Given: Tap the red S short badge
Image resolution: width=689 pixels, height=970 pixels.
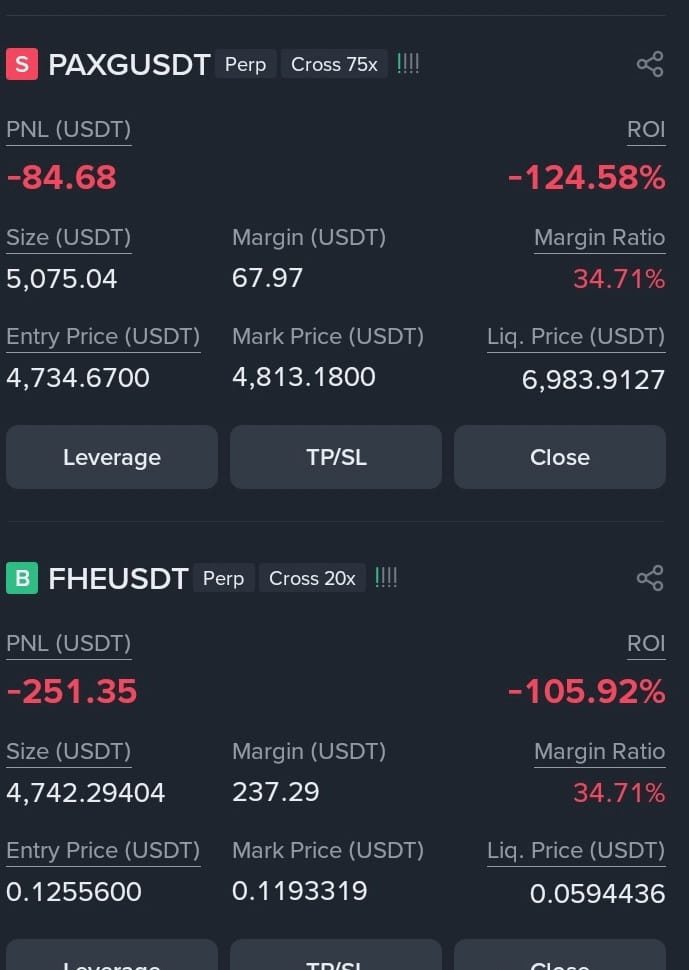Looking at the screenshot, I should [22, 64].
